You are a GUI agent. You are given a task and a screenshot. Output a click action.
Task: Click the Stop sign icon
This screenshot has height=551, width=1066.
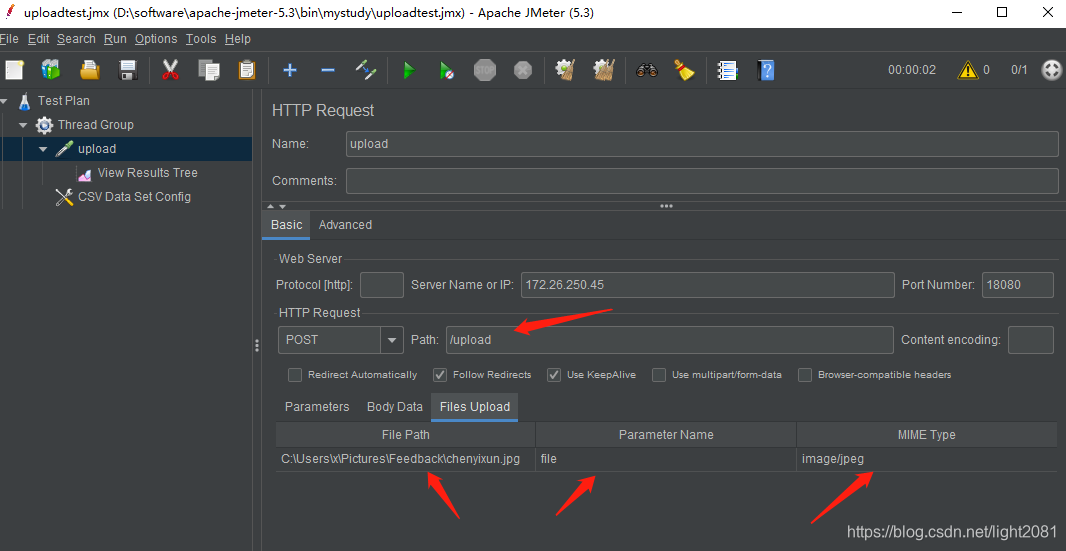click(x=485, y=69)
